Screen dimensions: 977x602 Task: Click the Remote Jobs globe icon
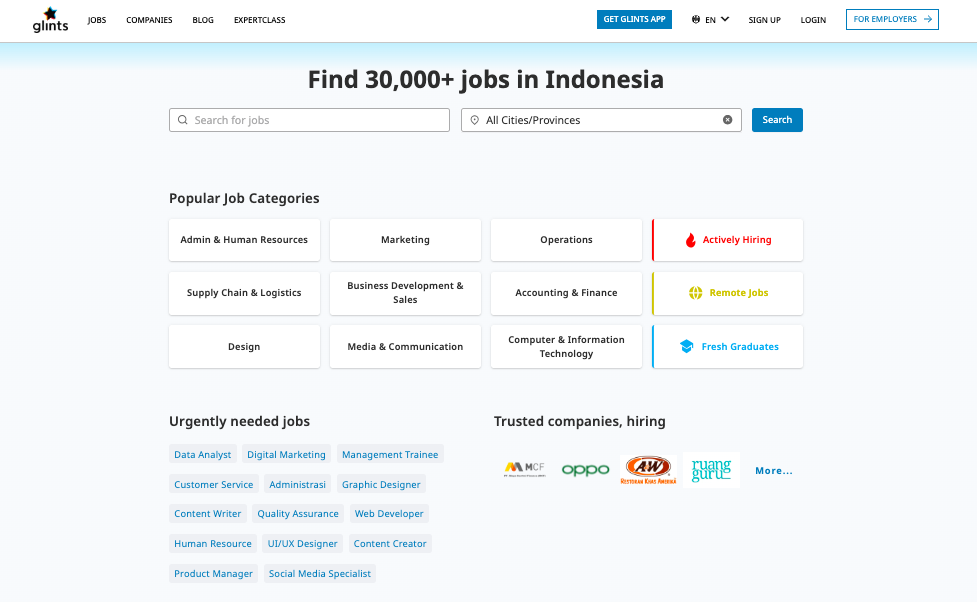[696, 293]
